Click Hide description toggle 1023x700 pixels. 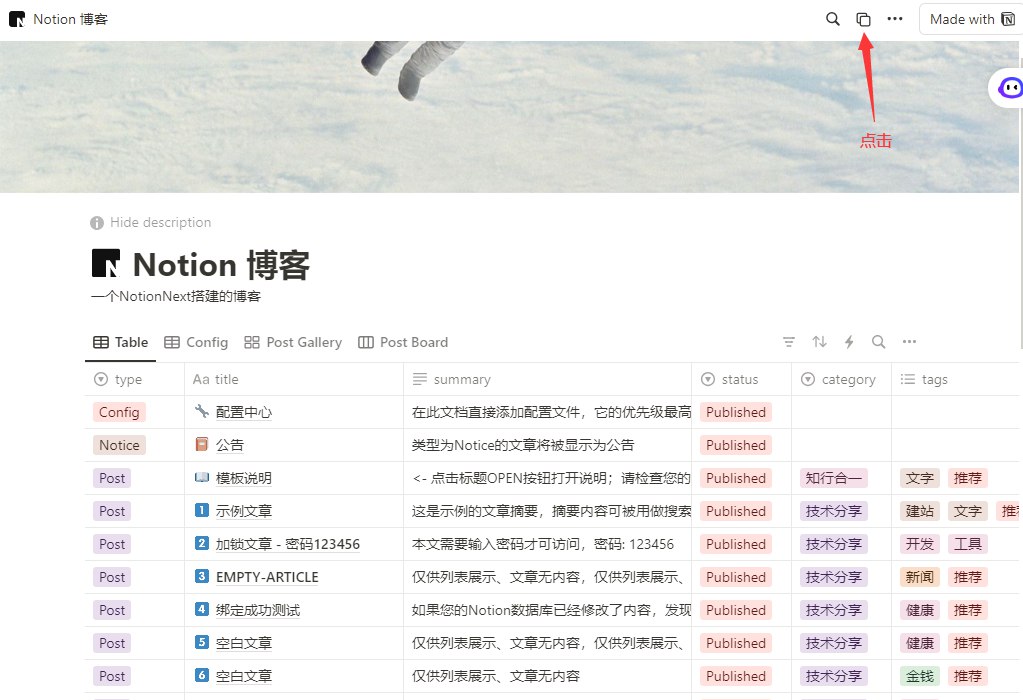(x=151, y=222)
